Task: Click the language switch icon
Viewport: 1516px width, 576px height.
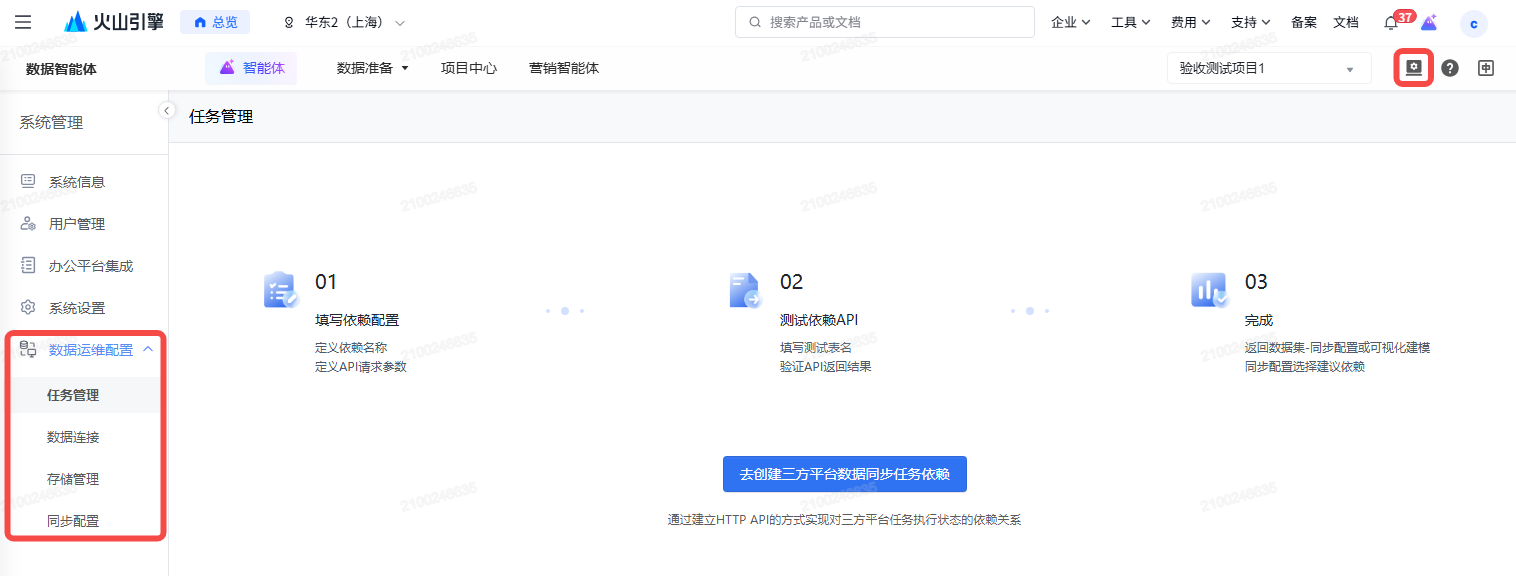Action: coord(1486,69)
